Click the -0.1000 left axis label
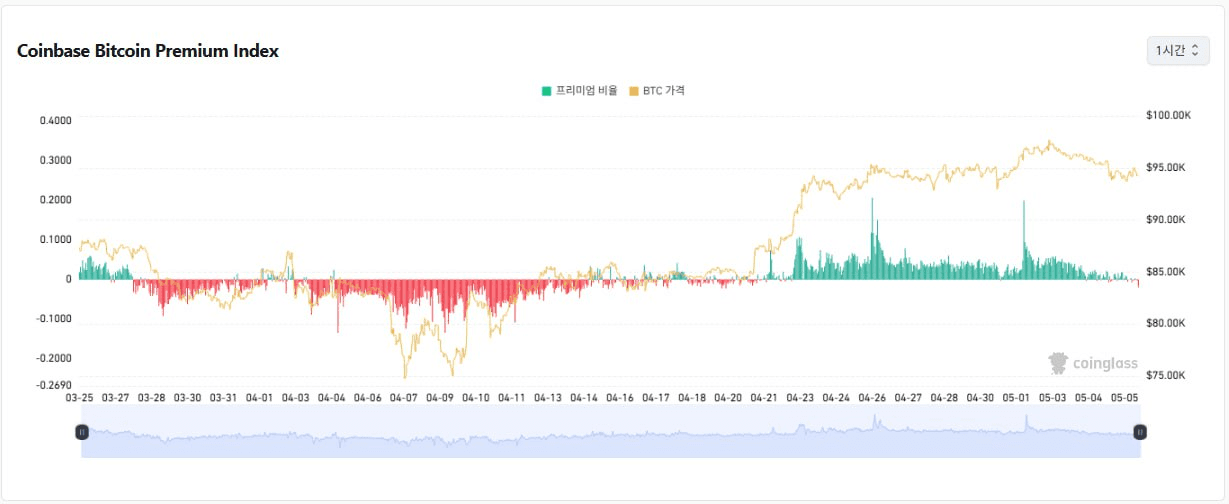Viewport: 1229px width, 504px height. click(54, 319)
